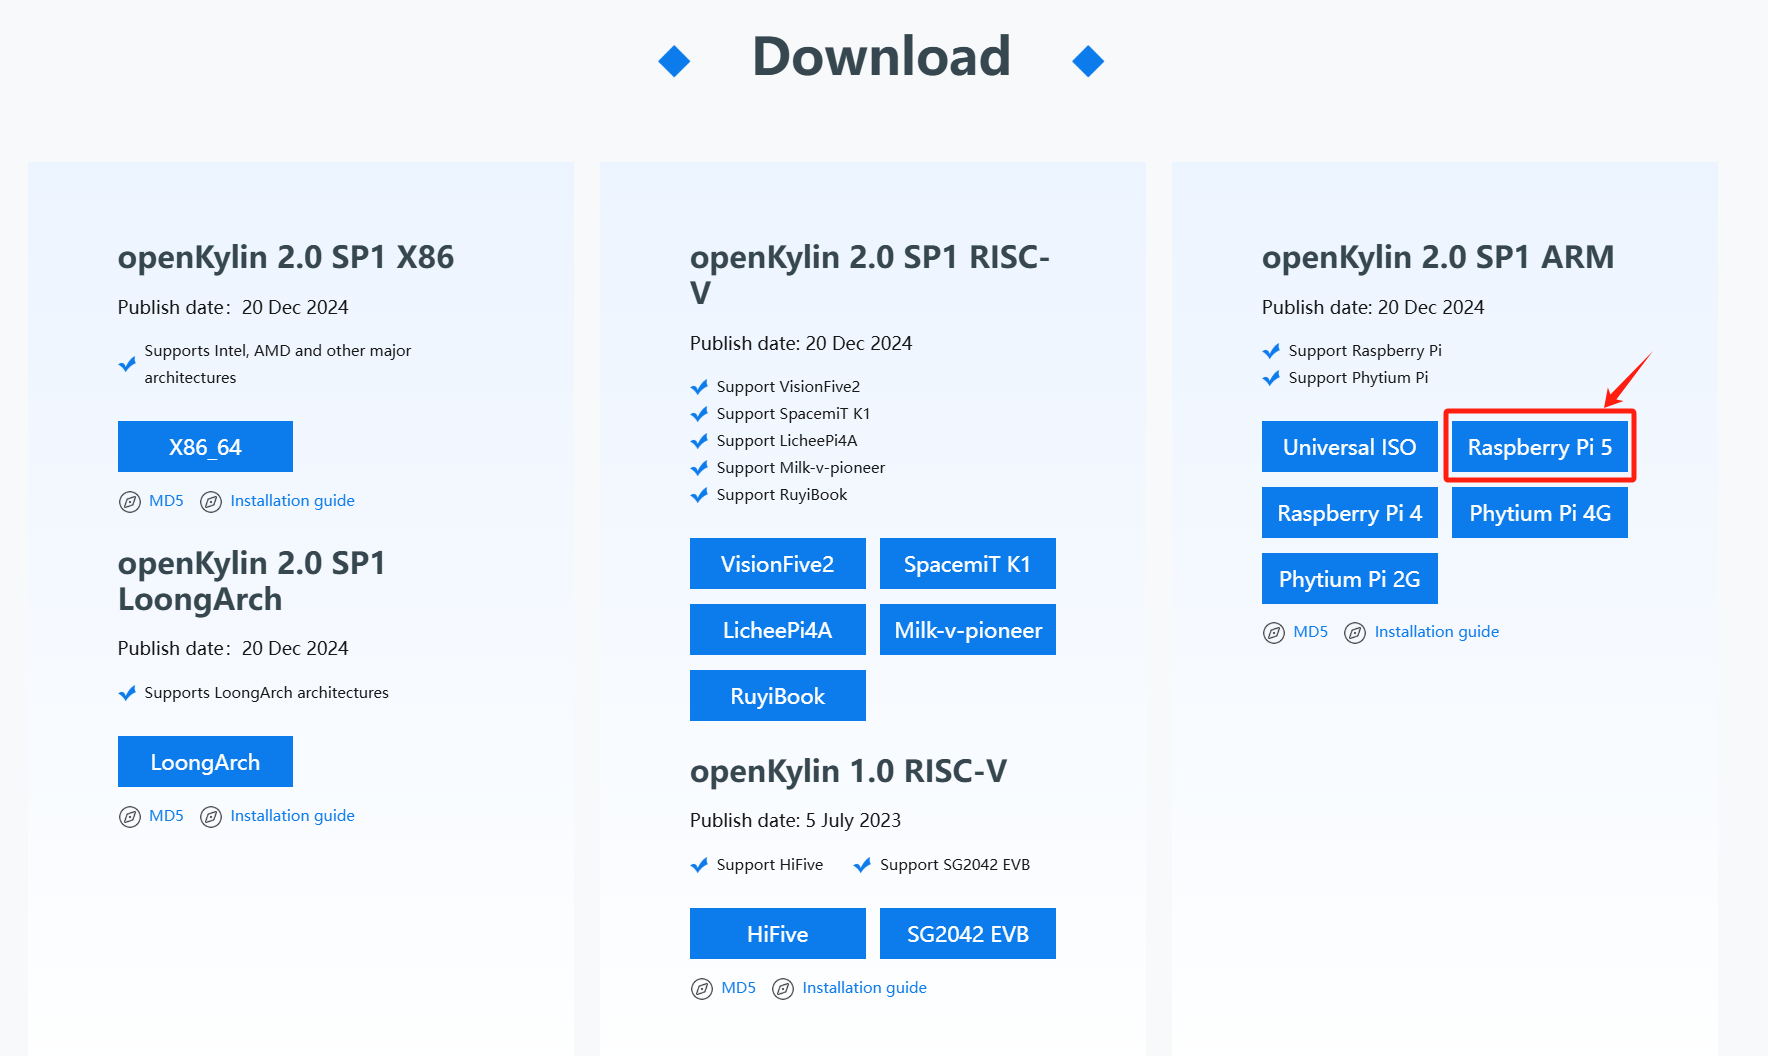Download the Milk-v-pioneer image
The height and width of the screenshot is (1056, 1768).
[967, 630]
